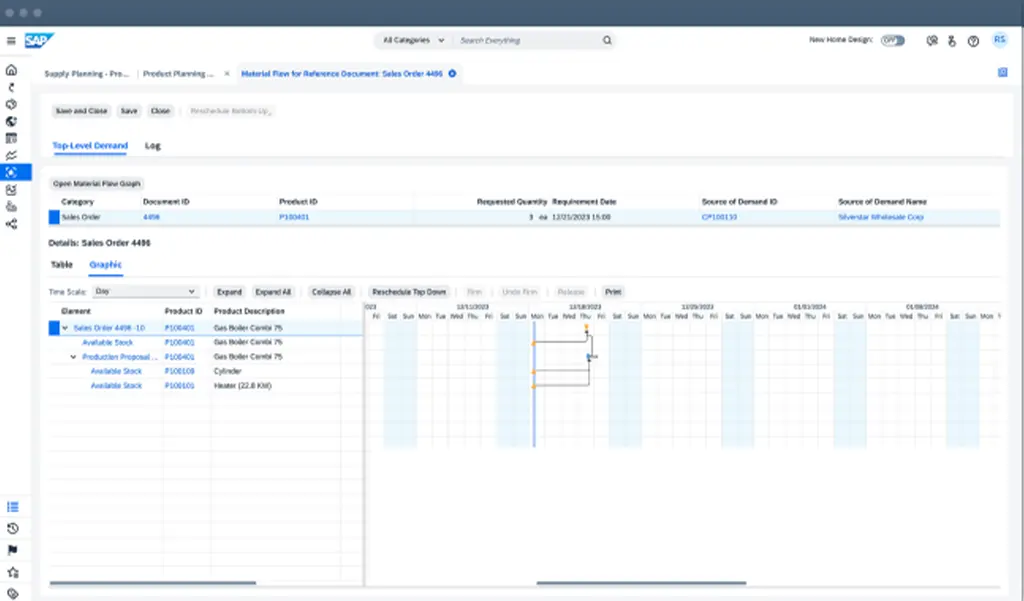Click the globe icon in the sidebar

click(11, 122)
